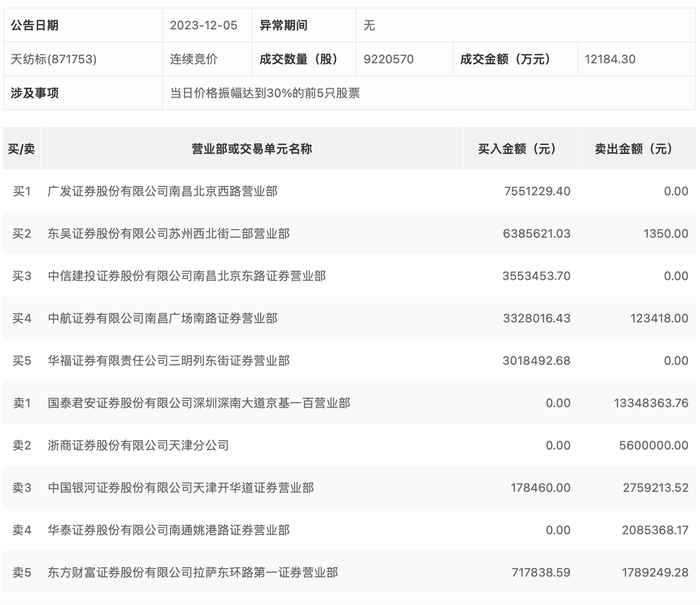Select row 浙商证券股份有限公司天津分公司

pyautogui.click(x=350, y=446)
